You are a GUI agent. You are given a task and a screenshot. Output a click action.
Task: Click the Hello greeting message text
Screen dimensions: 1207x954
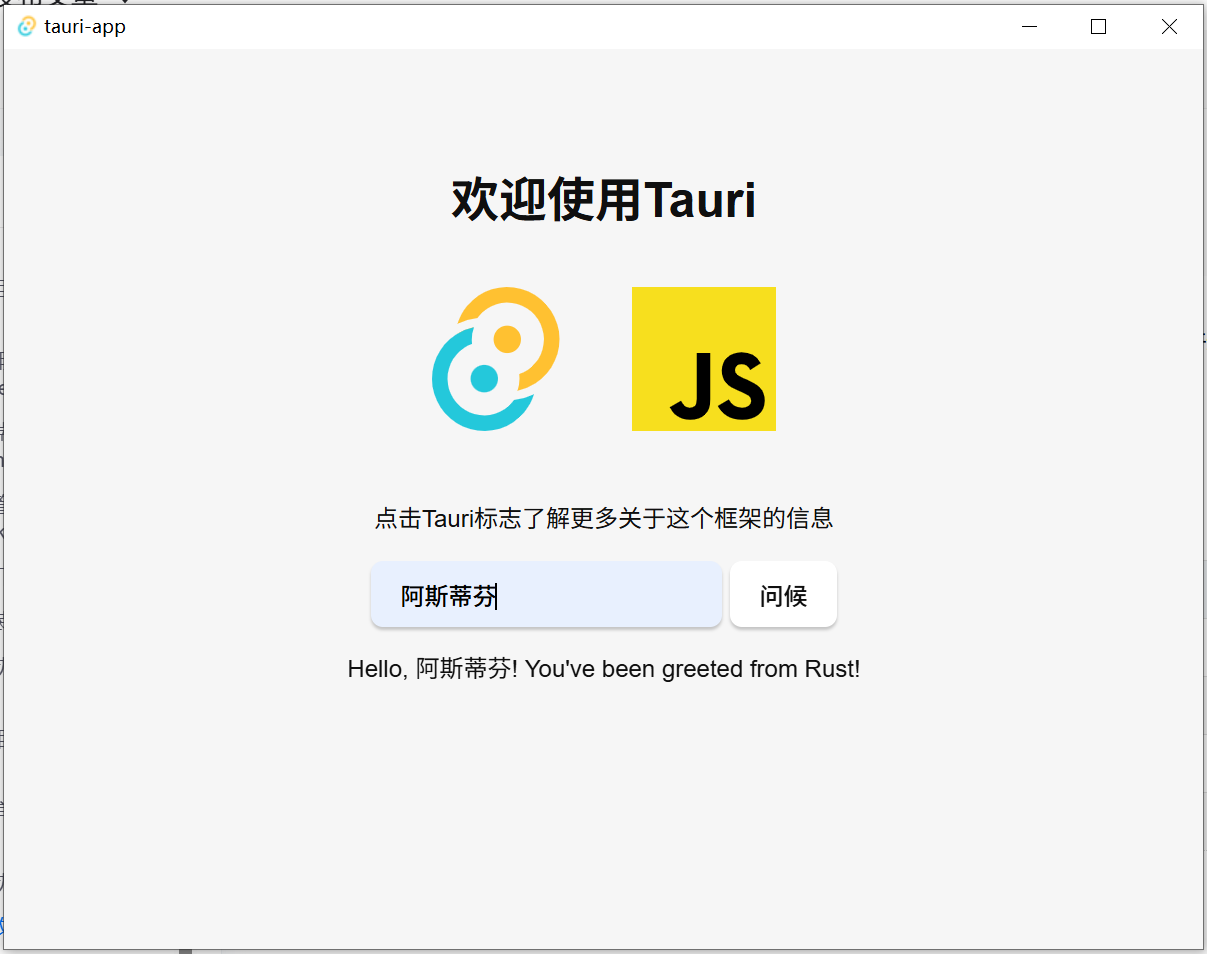(x=604, y=669)
